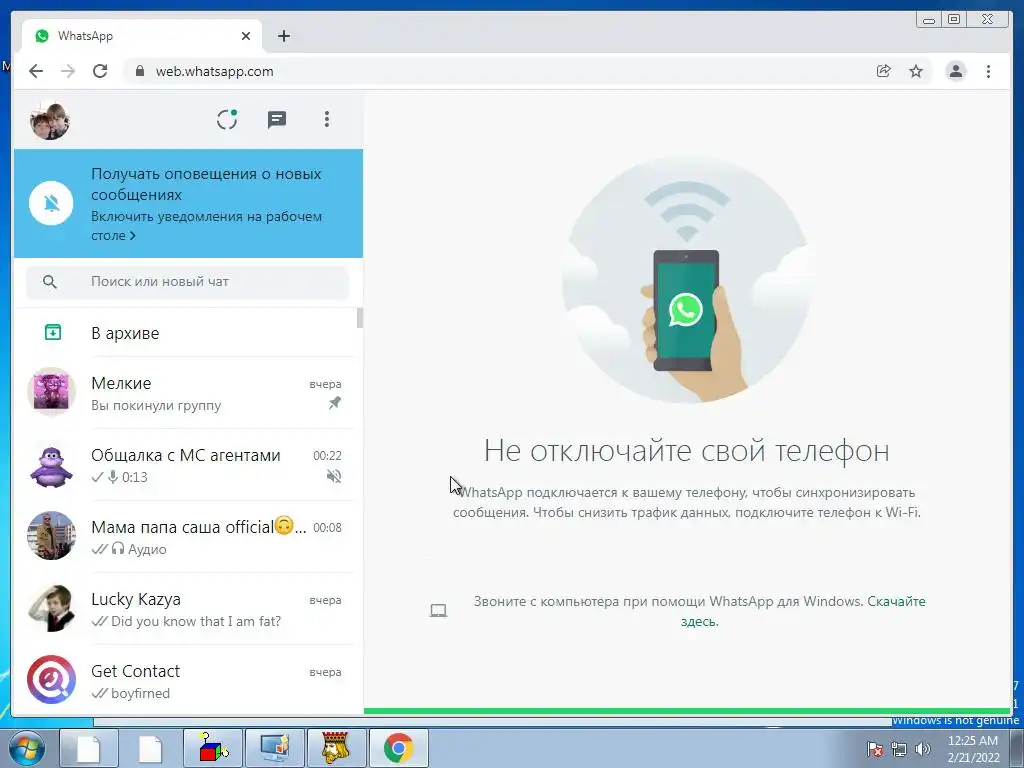Open your profile picture avatar
1024x768 pixels.
point(50,121)
